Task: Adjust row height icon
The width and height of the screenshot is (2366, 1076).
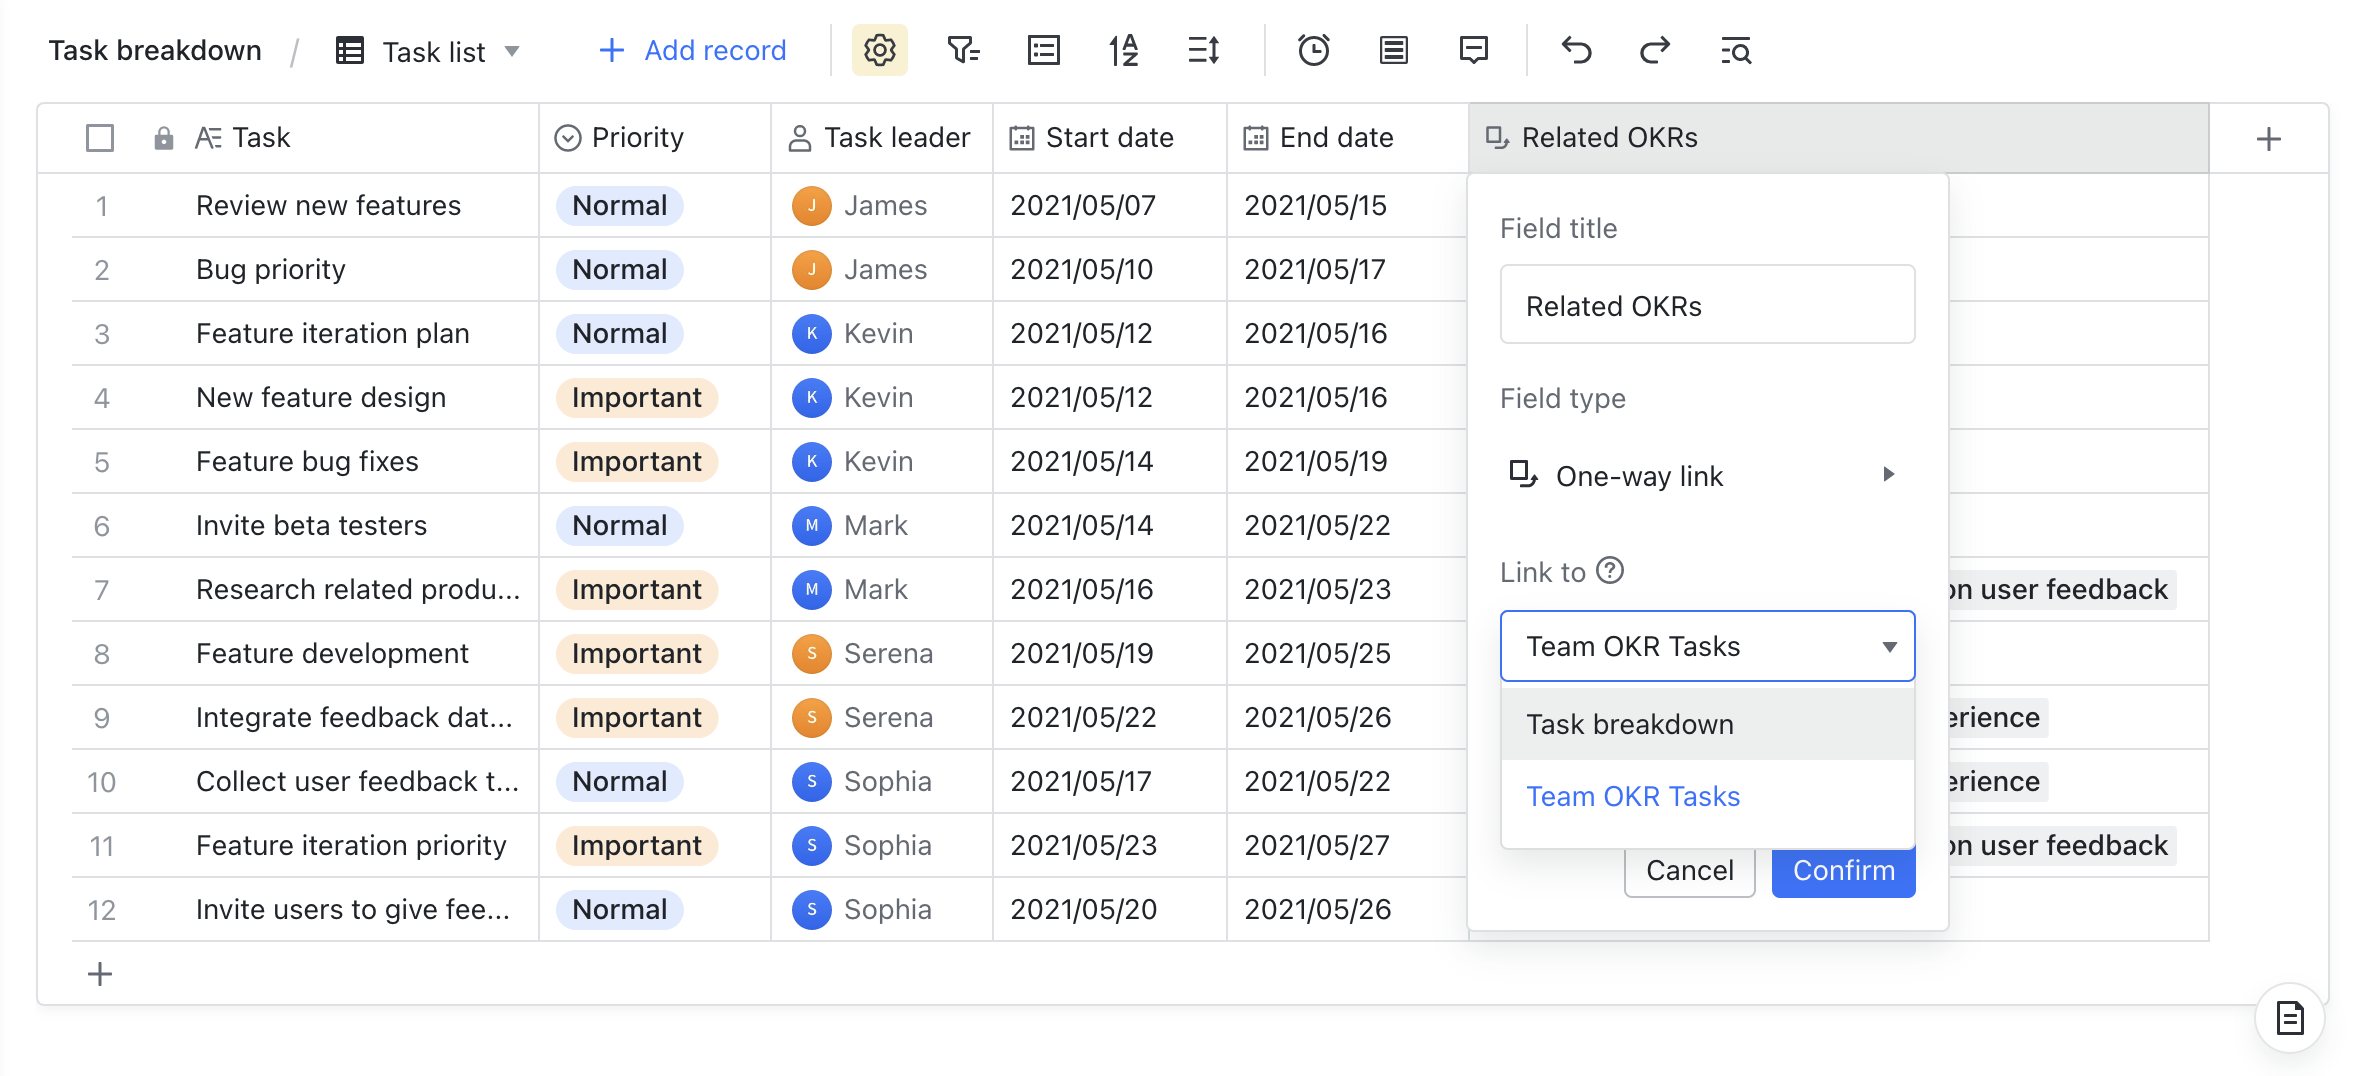Action: (x=1203, y=50)
